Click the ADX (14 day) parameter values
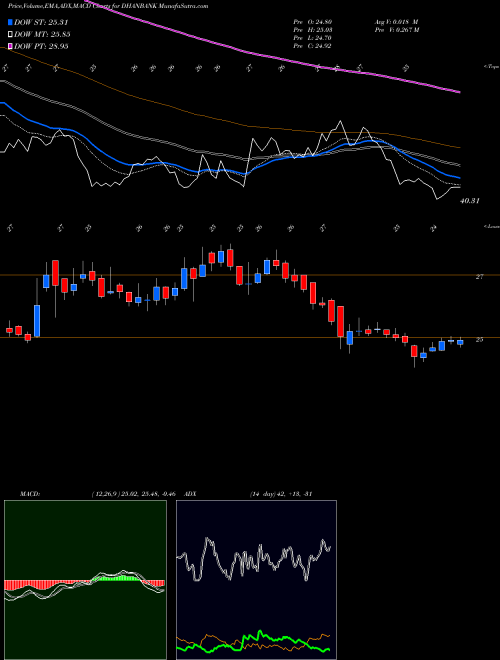Image resolution: width=500 pixels, height=660 pixels. tap(280, 493)
